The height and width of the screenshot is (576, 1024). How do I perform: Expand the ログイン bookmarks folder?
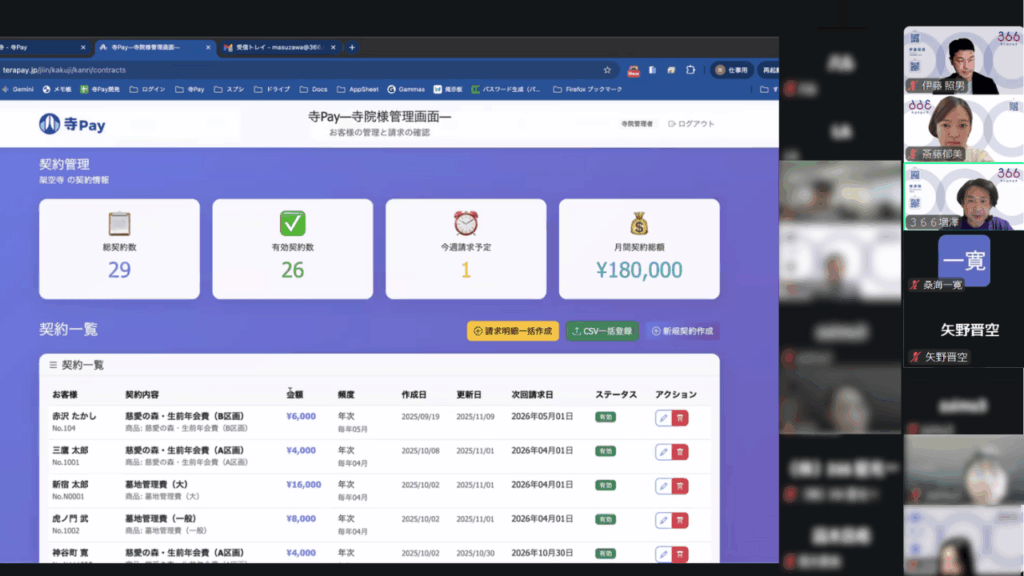click(147, 89)
